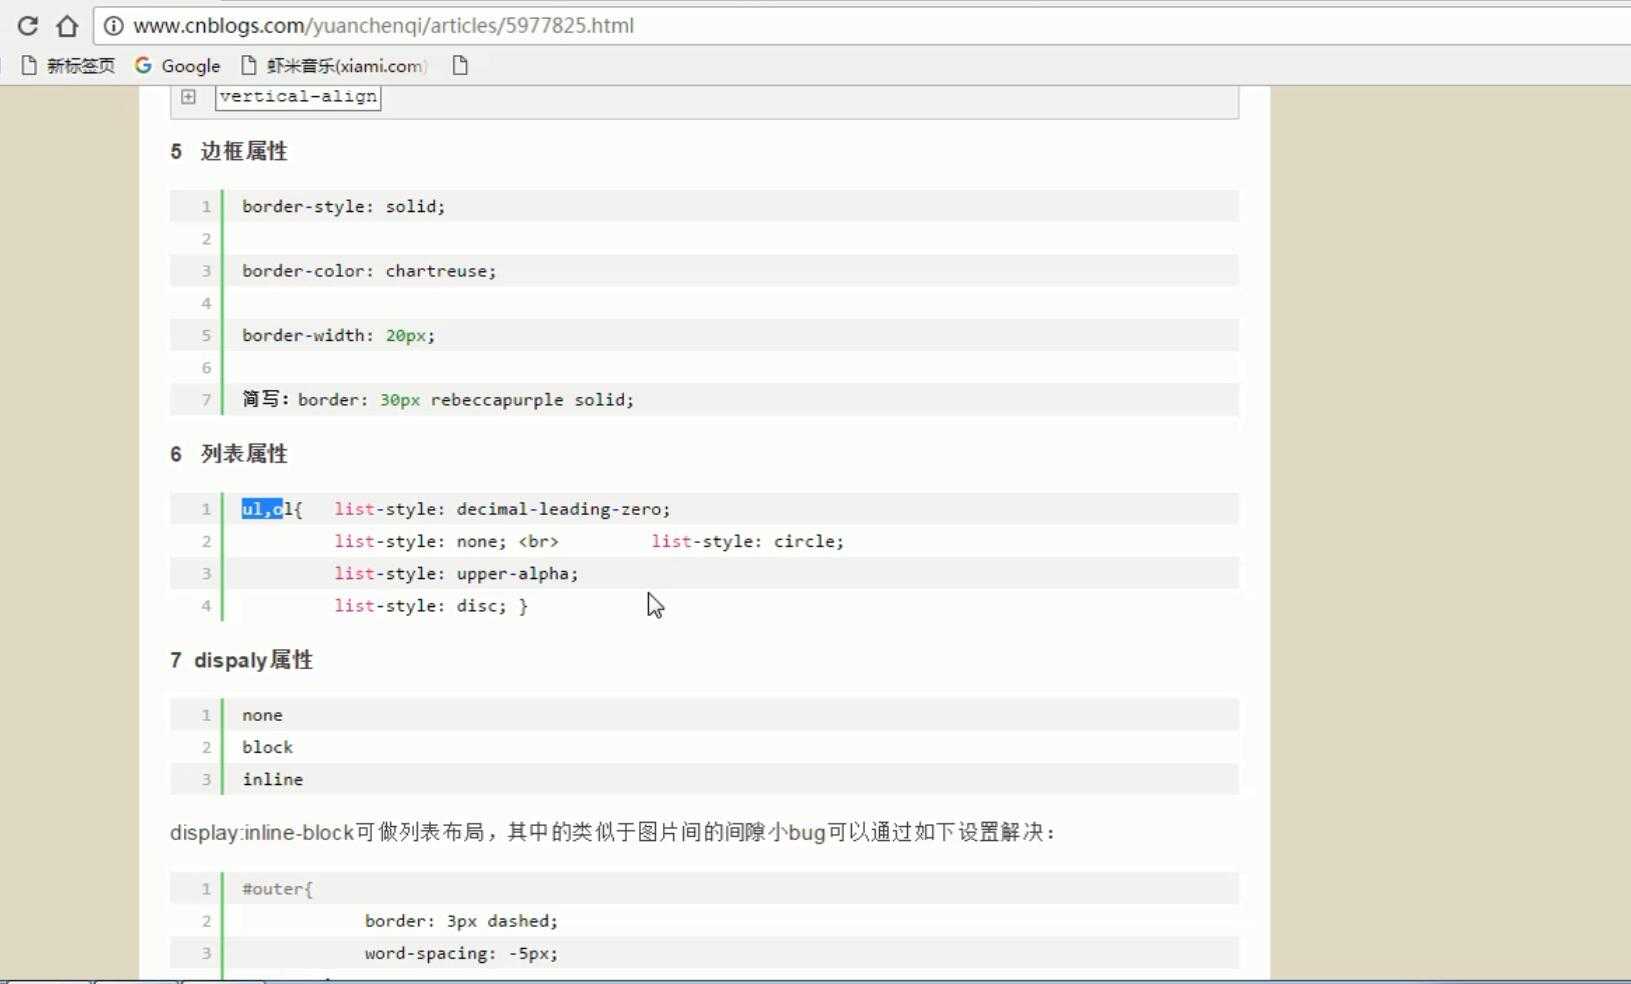Click list-style: disc; code line
1631x984 pixels.
[431, 606]
